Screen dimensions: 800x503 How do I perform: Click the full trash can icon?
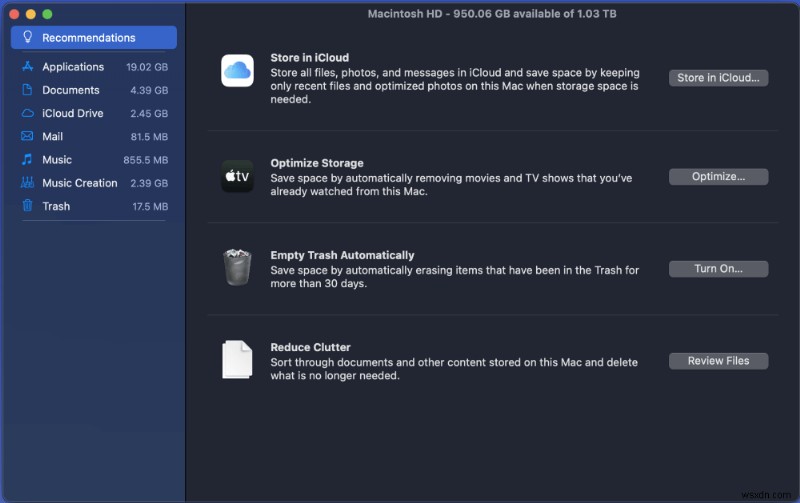tap(237, 267)
